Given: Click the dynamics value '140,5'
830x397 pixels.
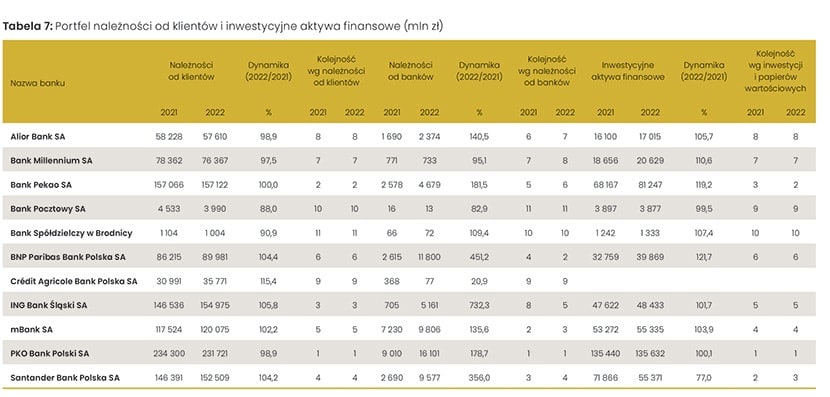Looking at the screenshot, I should pos(479,137).
